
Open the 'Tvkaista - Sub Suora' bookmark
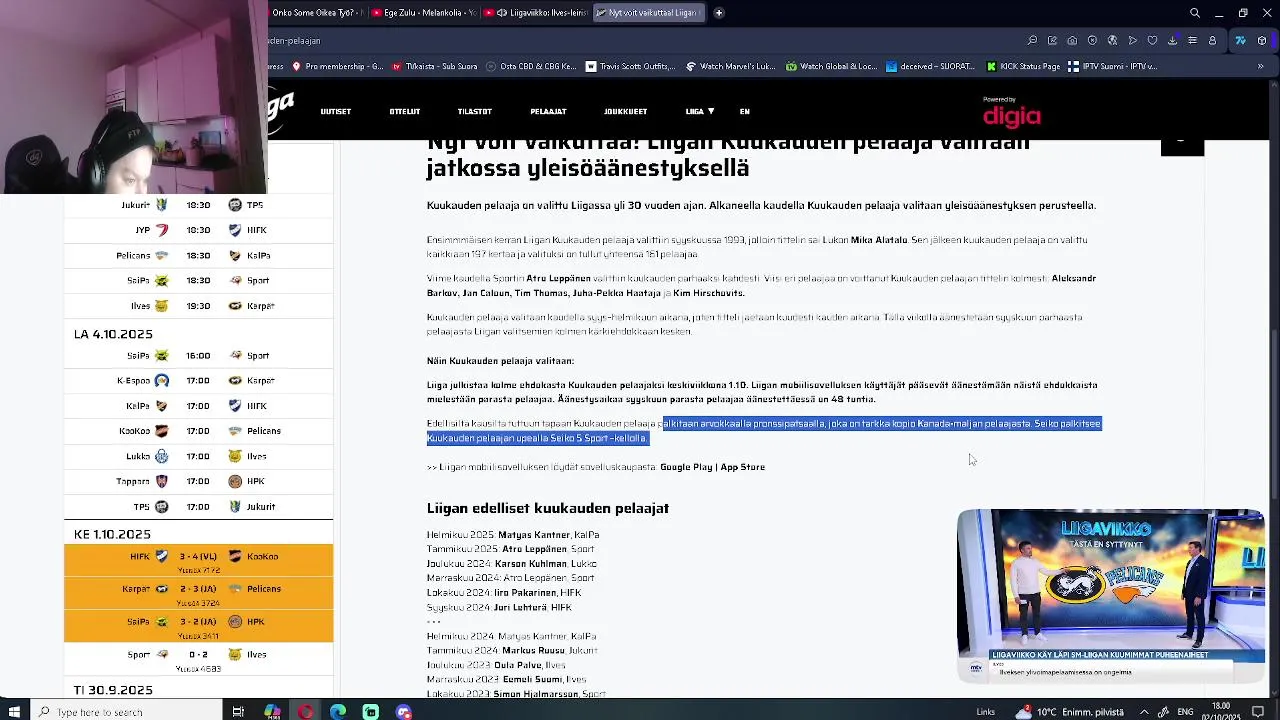click(x=434, y=67)
